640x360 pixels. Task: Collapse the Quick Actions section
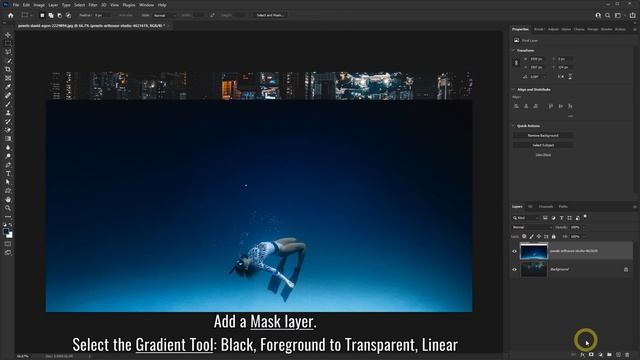tap(513, 126)
